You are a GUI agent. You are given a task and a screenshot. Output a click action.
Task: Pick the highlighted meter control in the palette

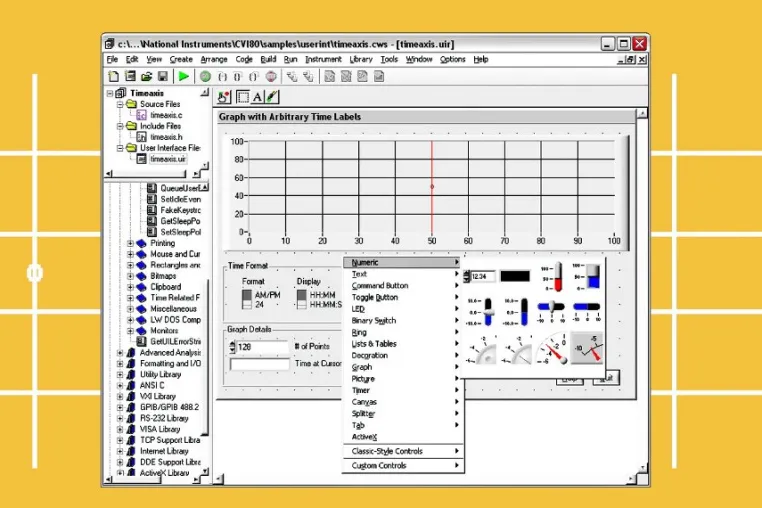tap(587, 348)
